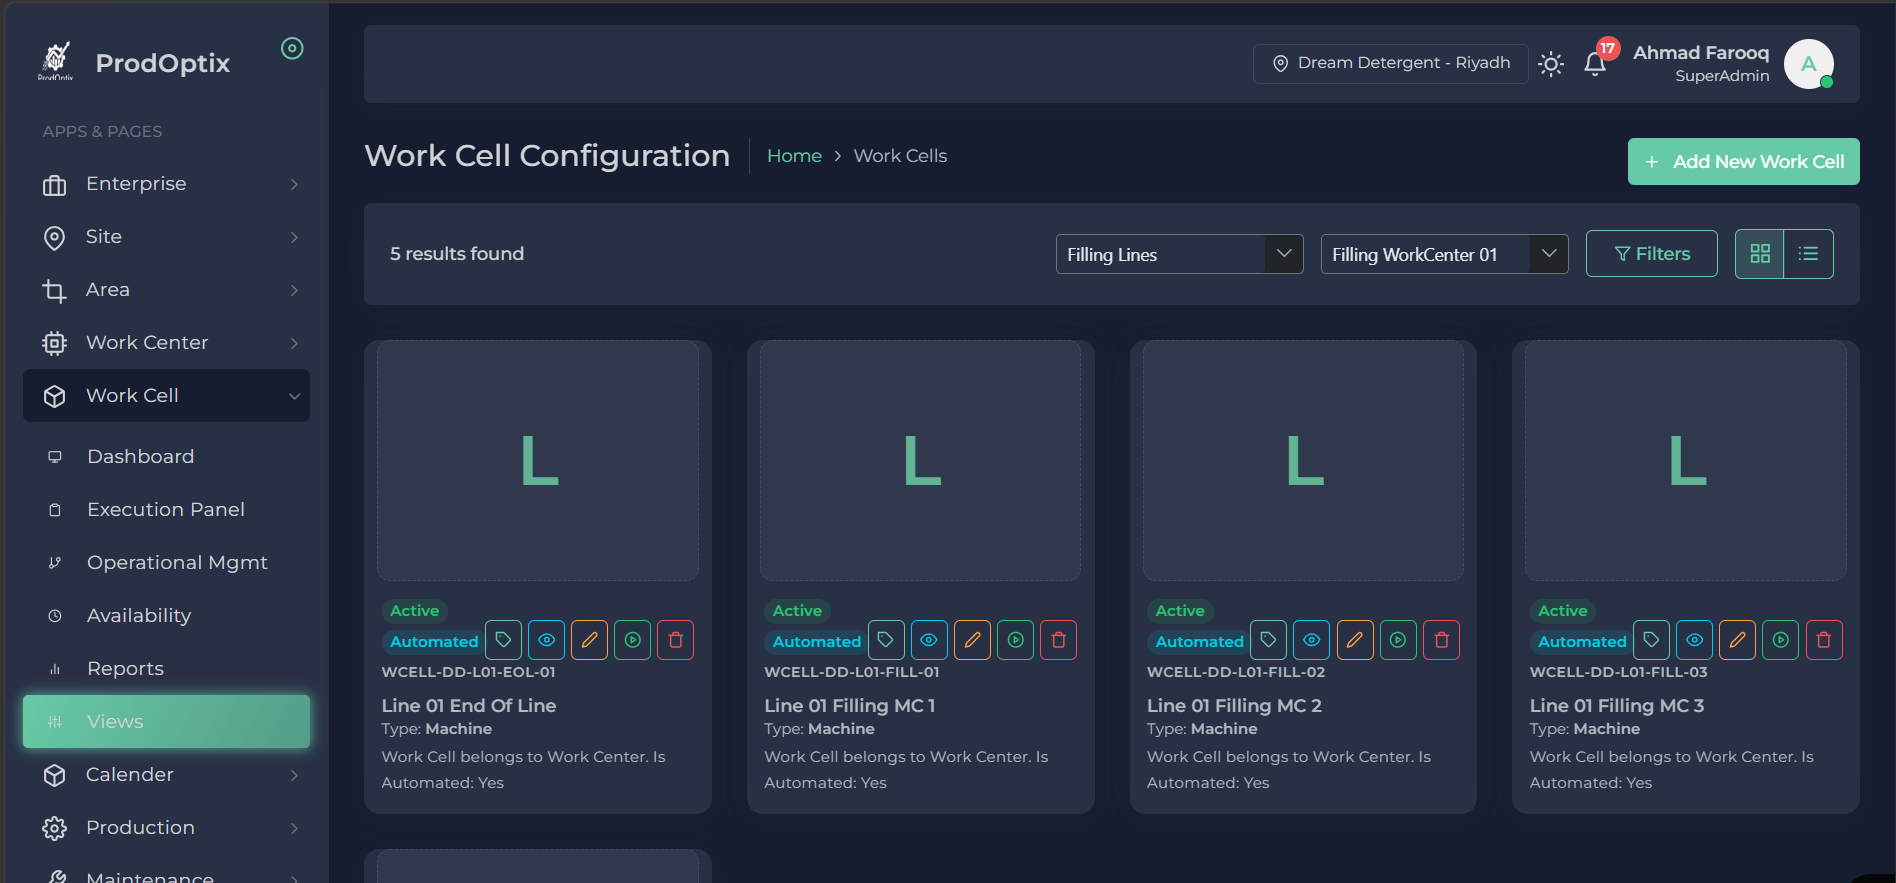Switch to list view
This screenshot has width=1896, height=883.
point(1808,254)
